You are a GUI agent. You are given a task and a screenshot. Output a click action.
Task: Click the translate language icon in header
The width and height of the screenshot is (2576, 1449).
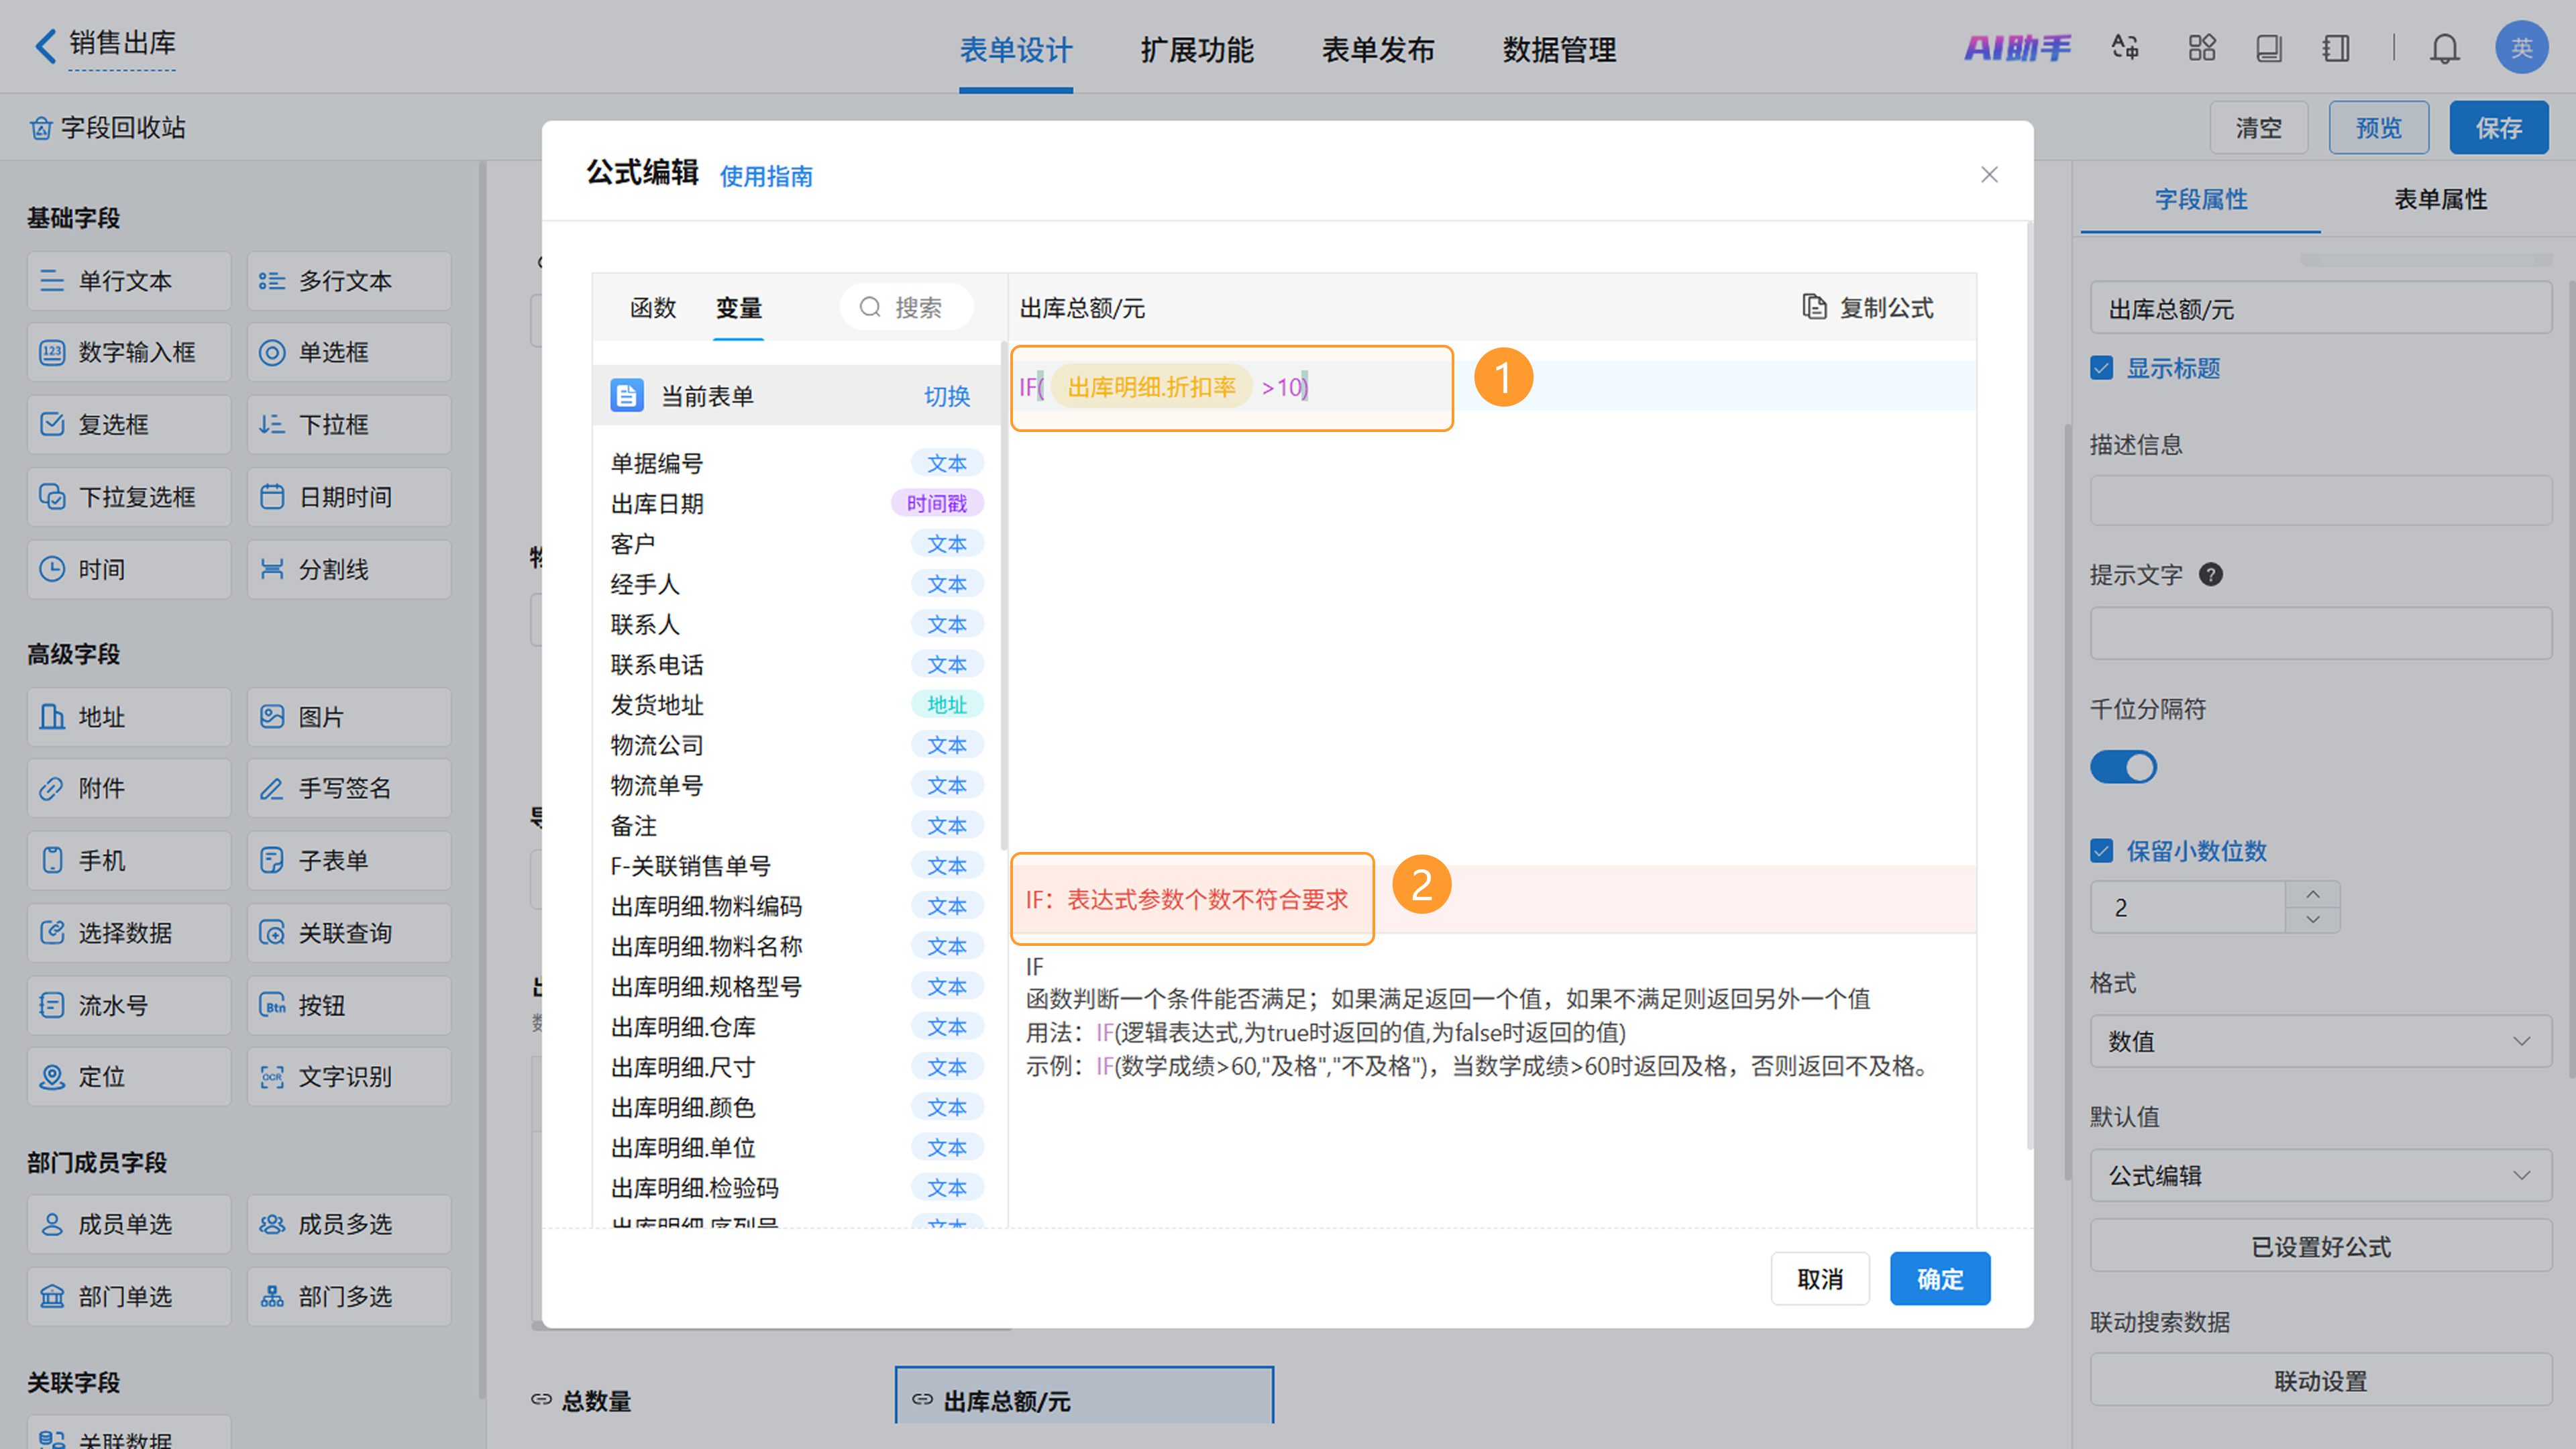pyautogui.click(x=2125, y=48)
